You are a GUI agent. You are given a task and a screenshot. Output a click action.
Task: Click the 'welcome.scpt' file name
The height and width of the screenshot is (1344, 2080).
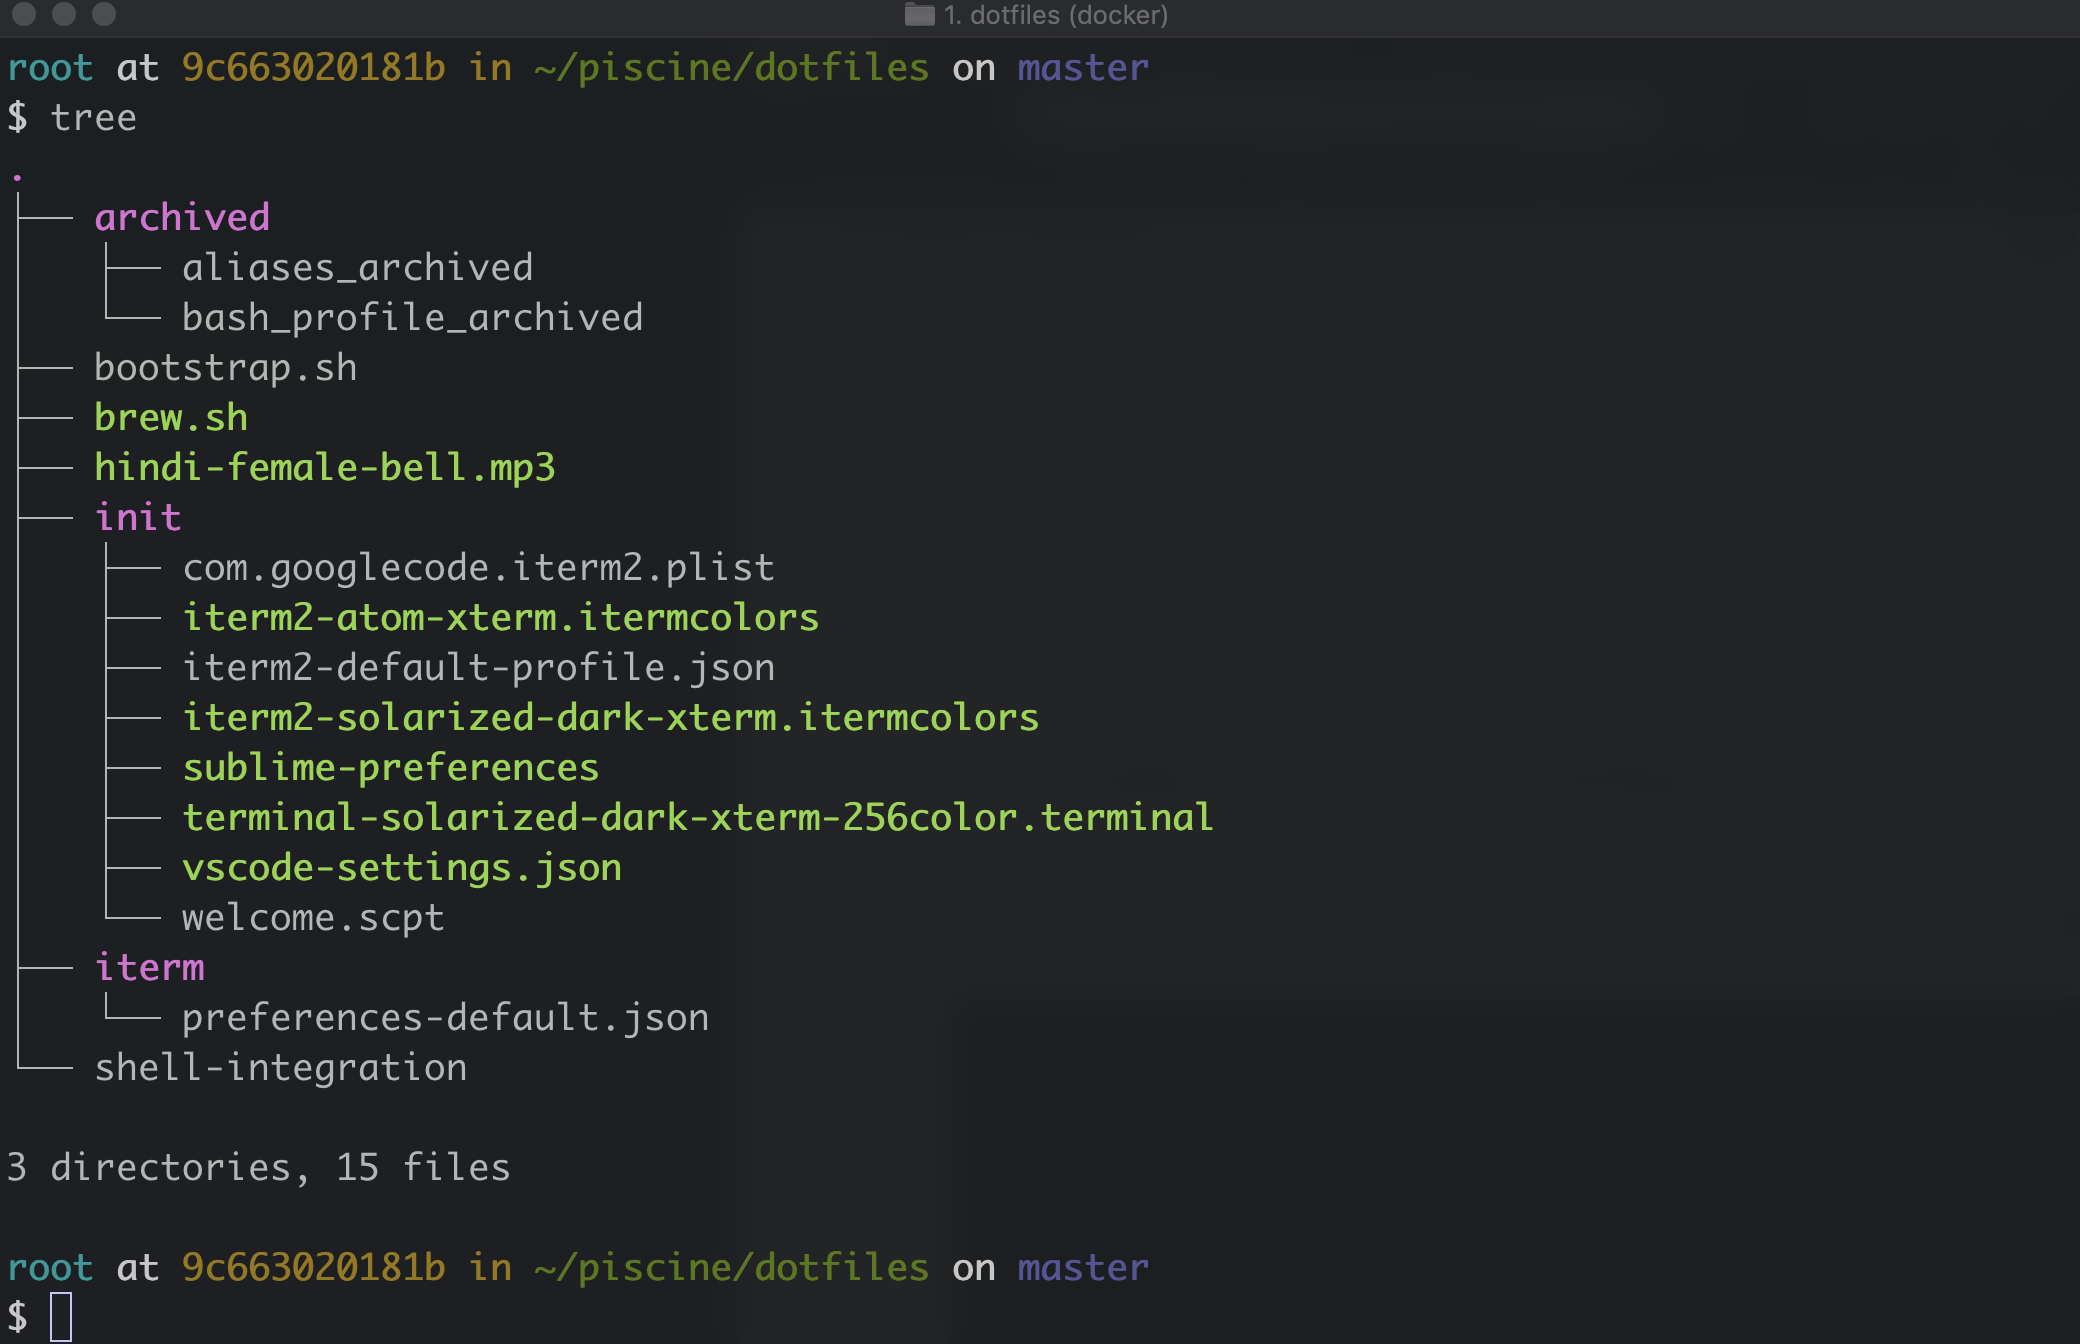tap(314, 918)
